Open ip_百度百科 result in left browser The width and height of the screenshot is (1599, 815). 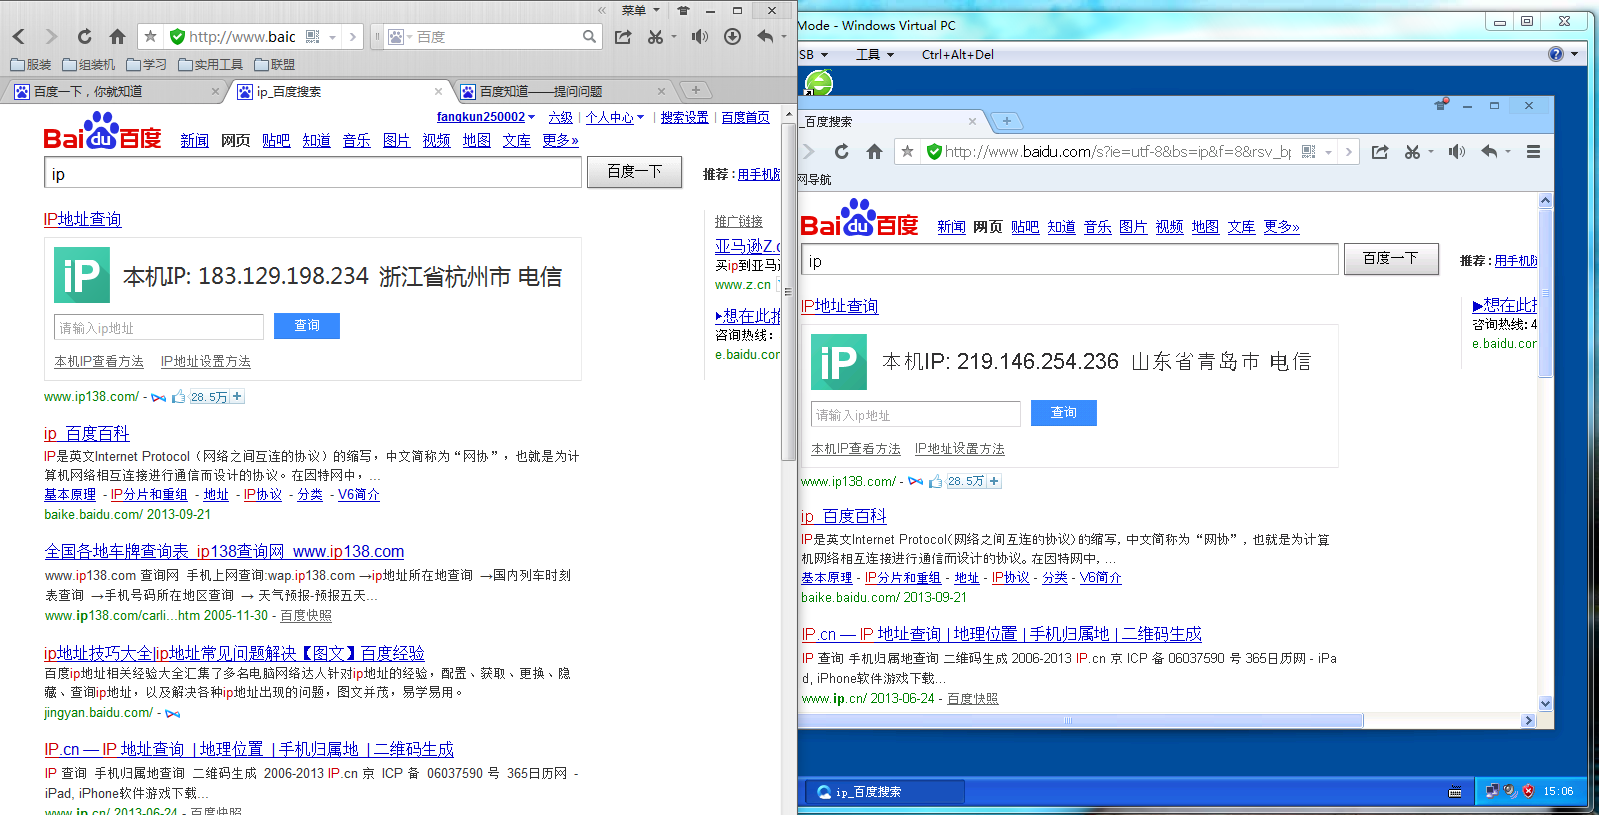point(87,433)
